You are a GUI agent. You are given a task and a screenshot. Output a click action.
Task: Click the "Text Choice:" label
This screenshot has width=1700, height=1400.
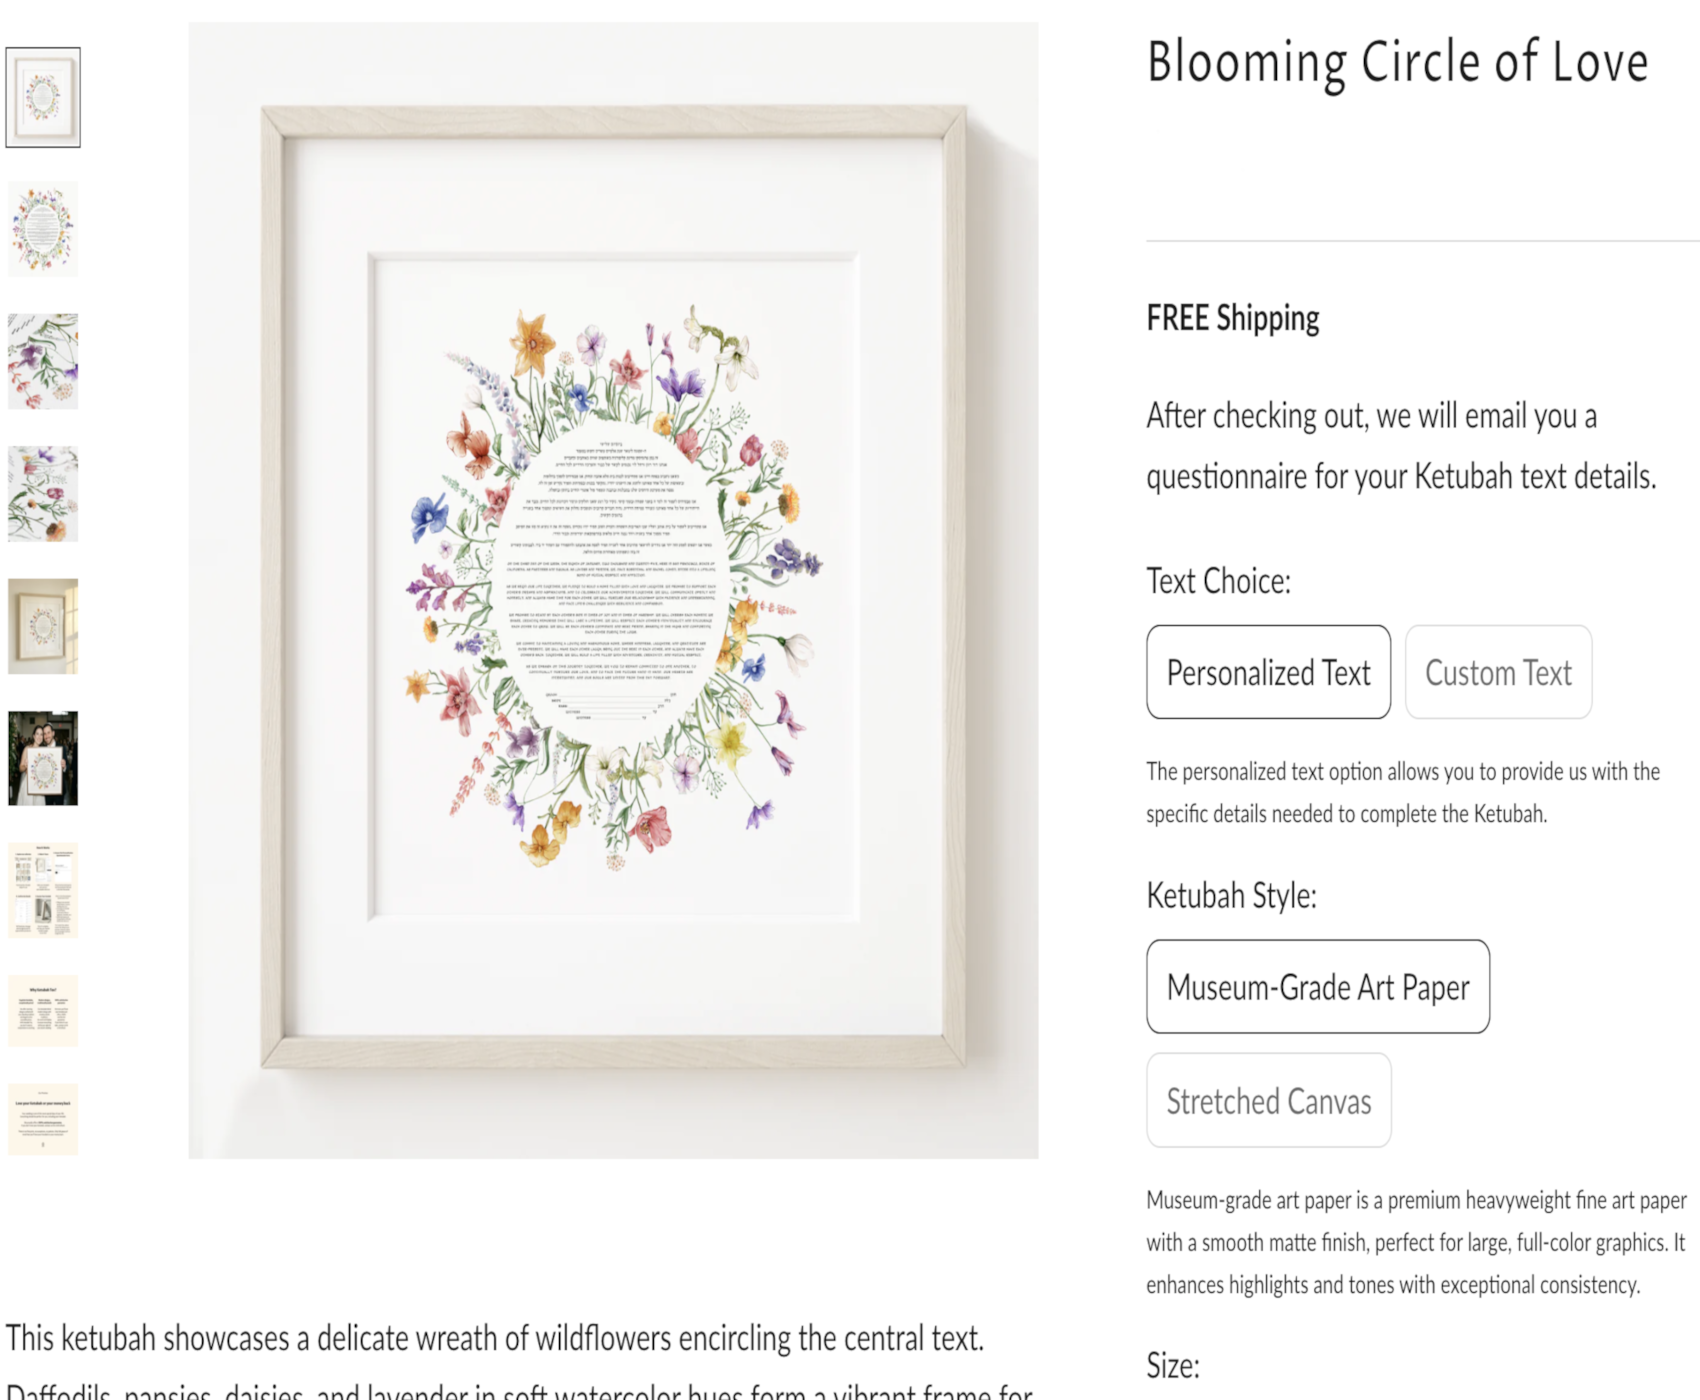1218,581
